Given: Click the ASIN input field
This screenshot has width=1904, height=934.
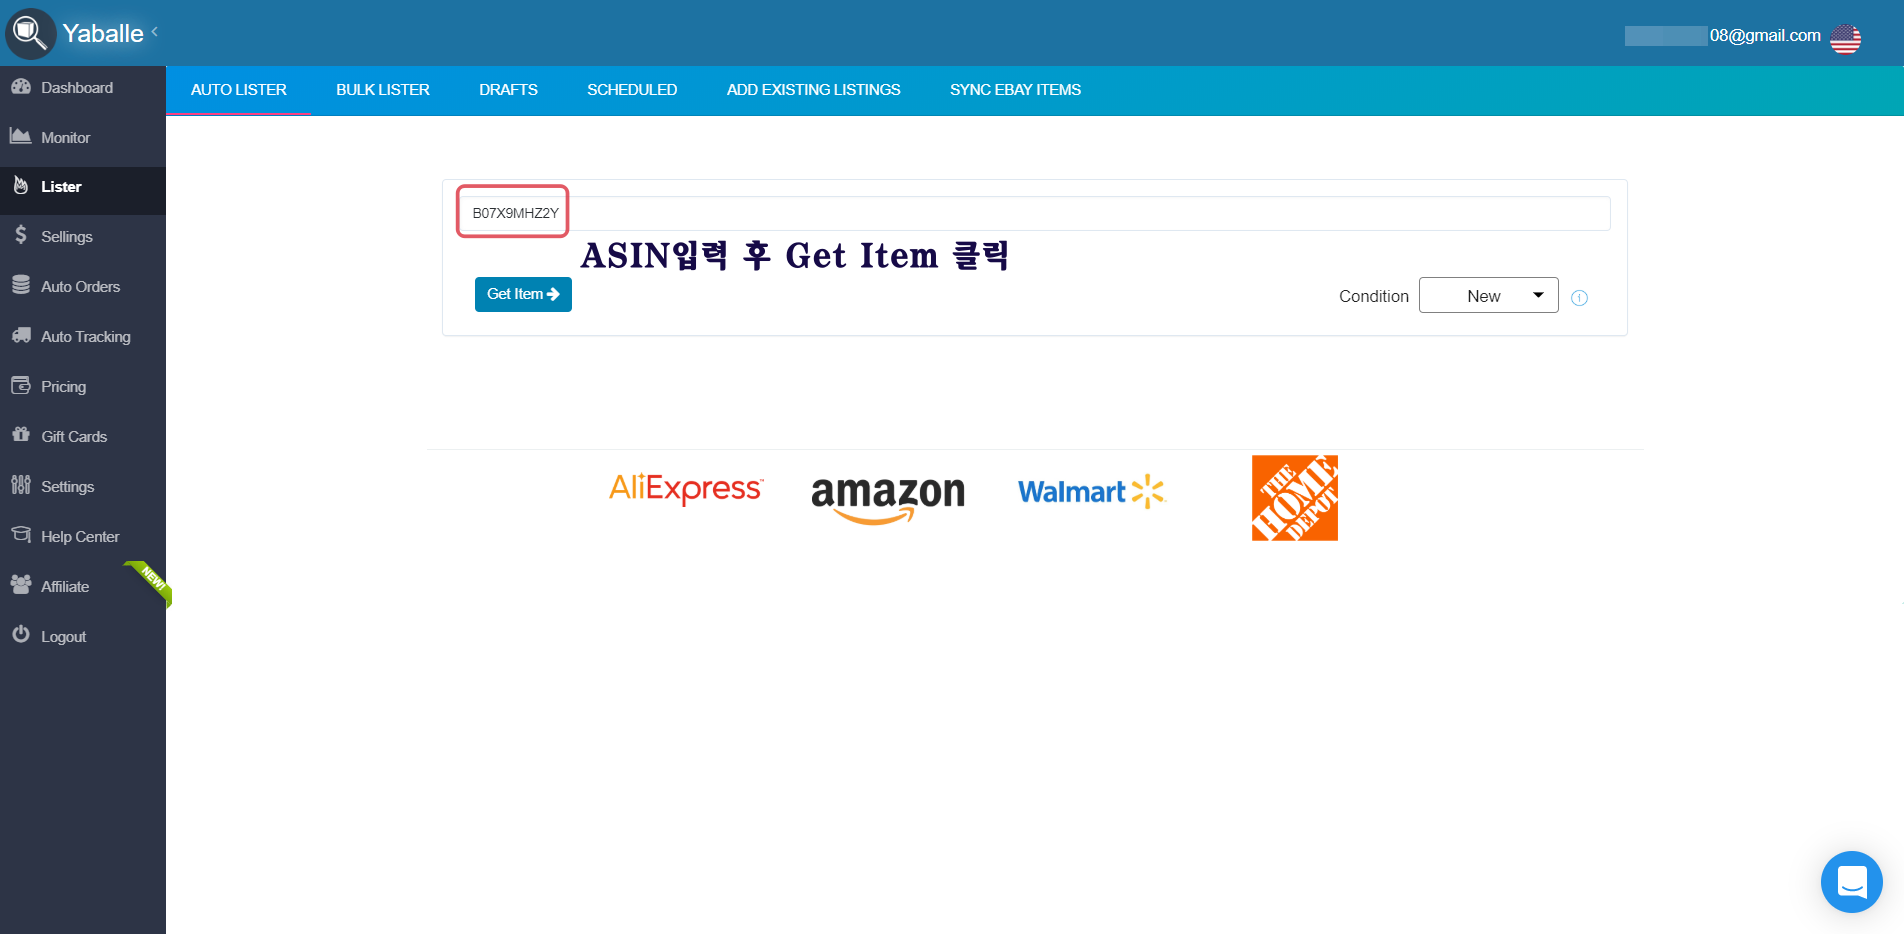Looking at the screenshot, I should coord(1035,213).
